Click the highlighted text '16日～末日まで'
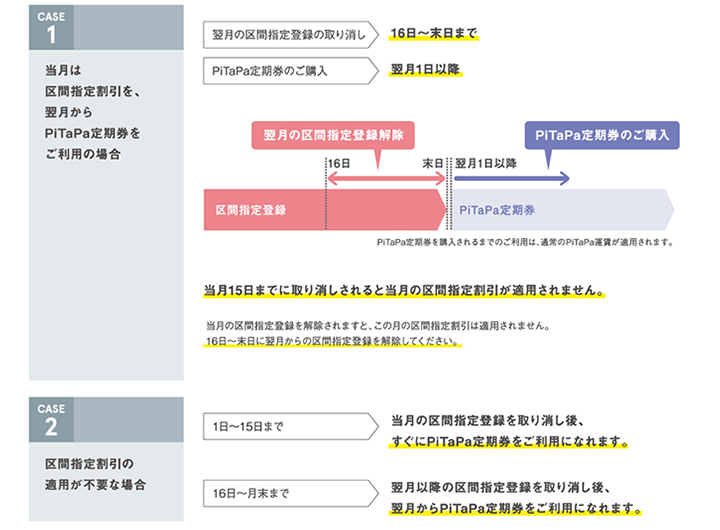Viewport: 720px width, 530px height. point(433,34)
